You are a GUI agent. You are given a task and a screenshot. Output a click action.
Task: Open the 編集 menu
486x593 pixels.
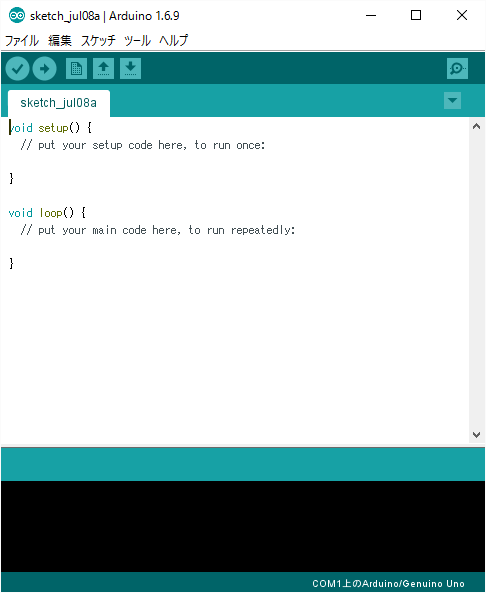(60, 40)
